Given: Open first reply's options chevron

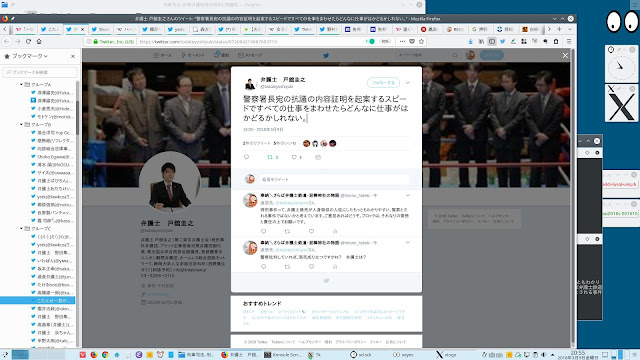Looking at the screenshot, I should 407,196.
